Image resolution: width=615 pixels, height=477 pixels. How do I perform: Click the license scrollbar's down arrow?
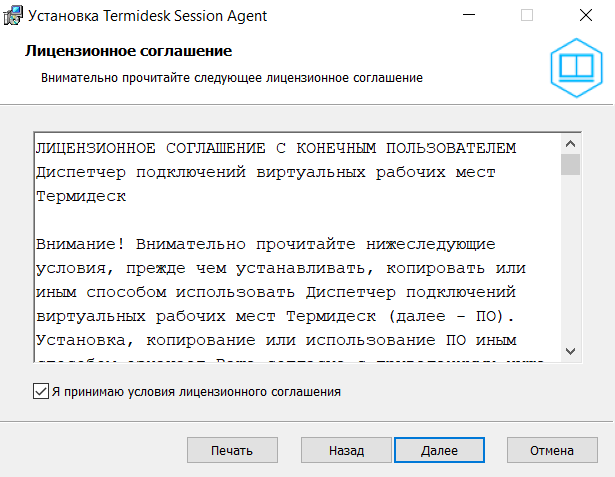(x=571, y=351)
